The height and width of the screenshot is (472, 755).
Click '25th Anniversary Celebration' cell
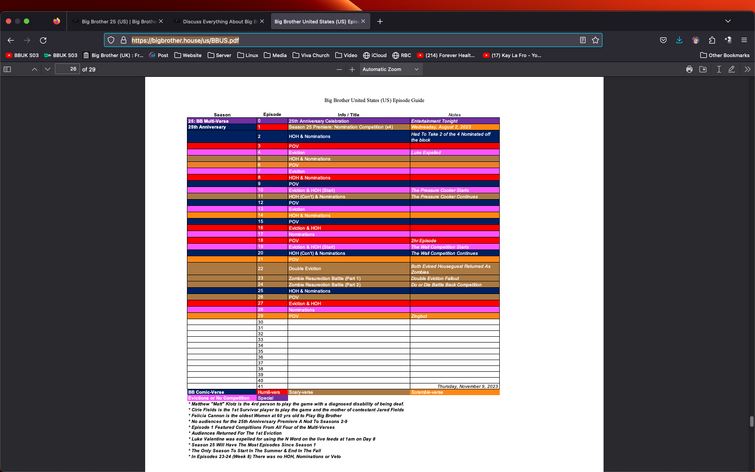[349, 121]
